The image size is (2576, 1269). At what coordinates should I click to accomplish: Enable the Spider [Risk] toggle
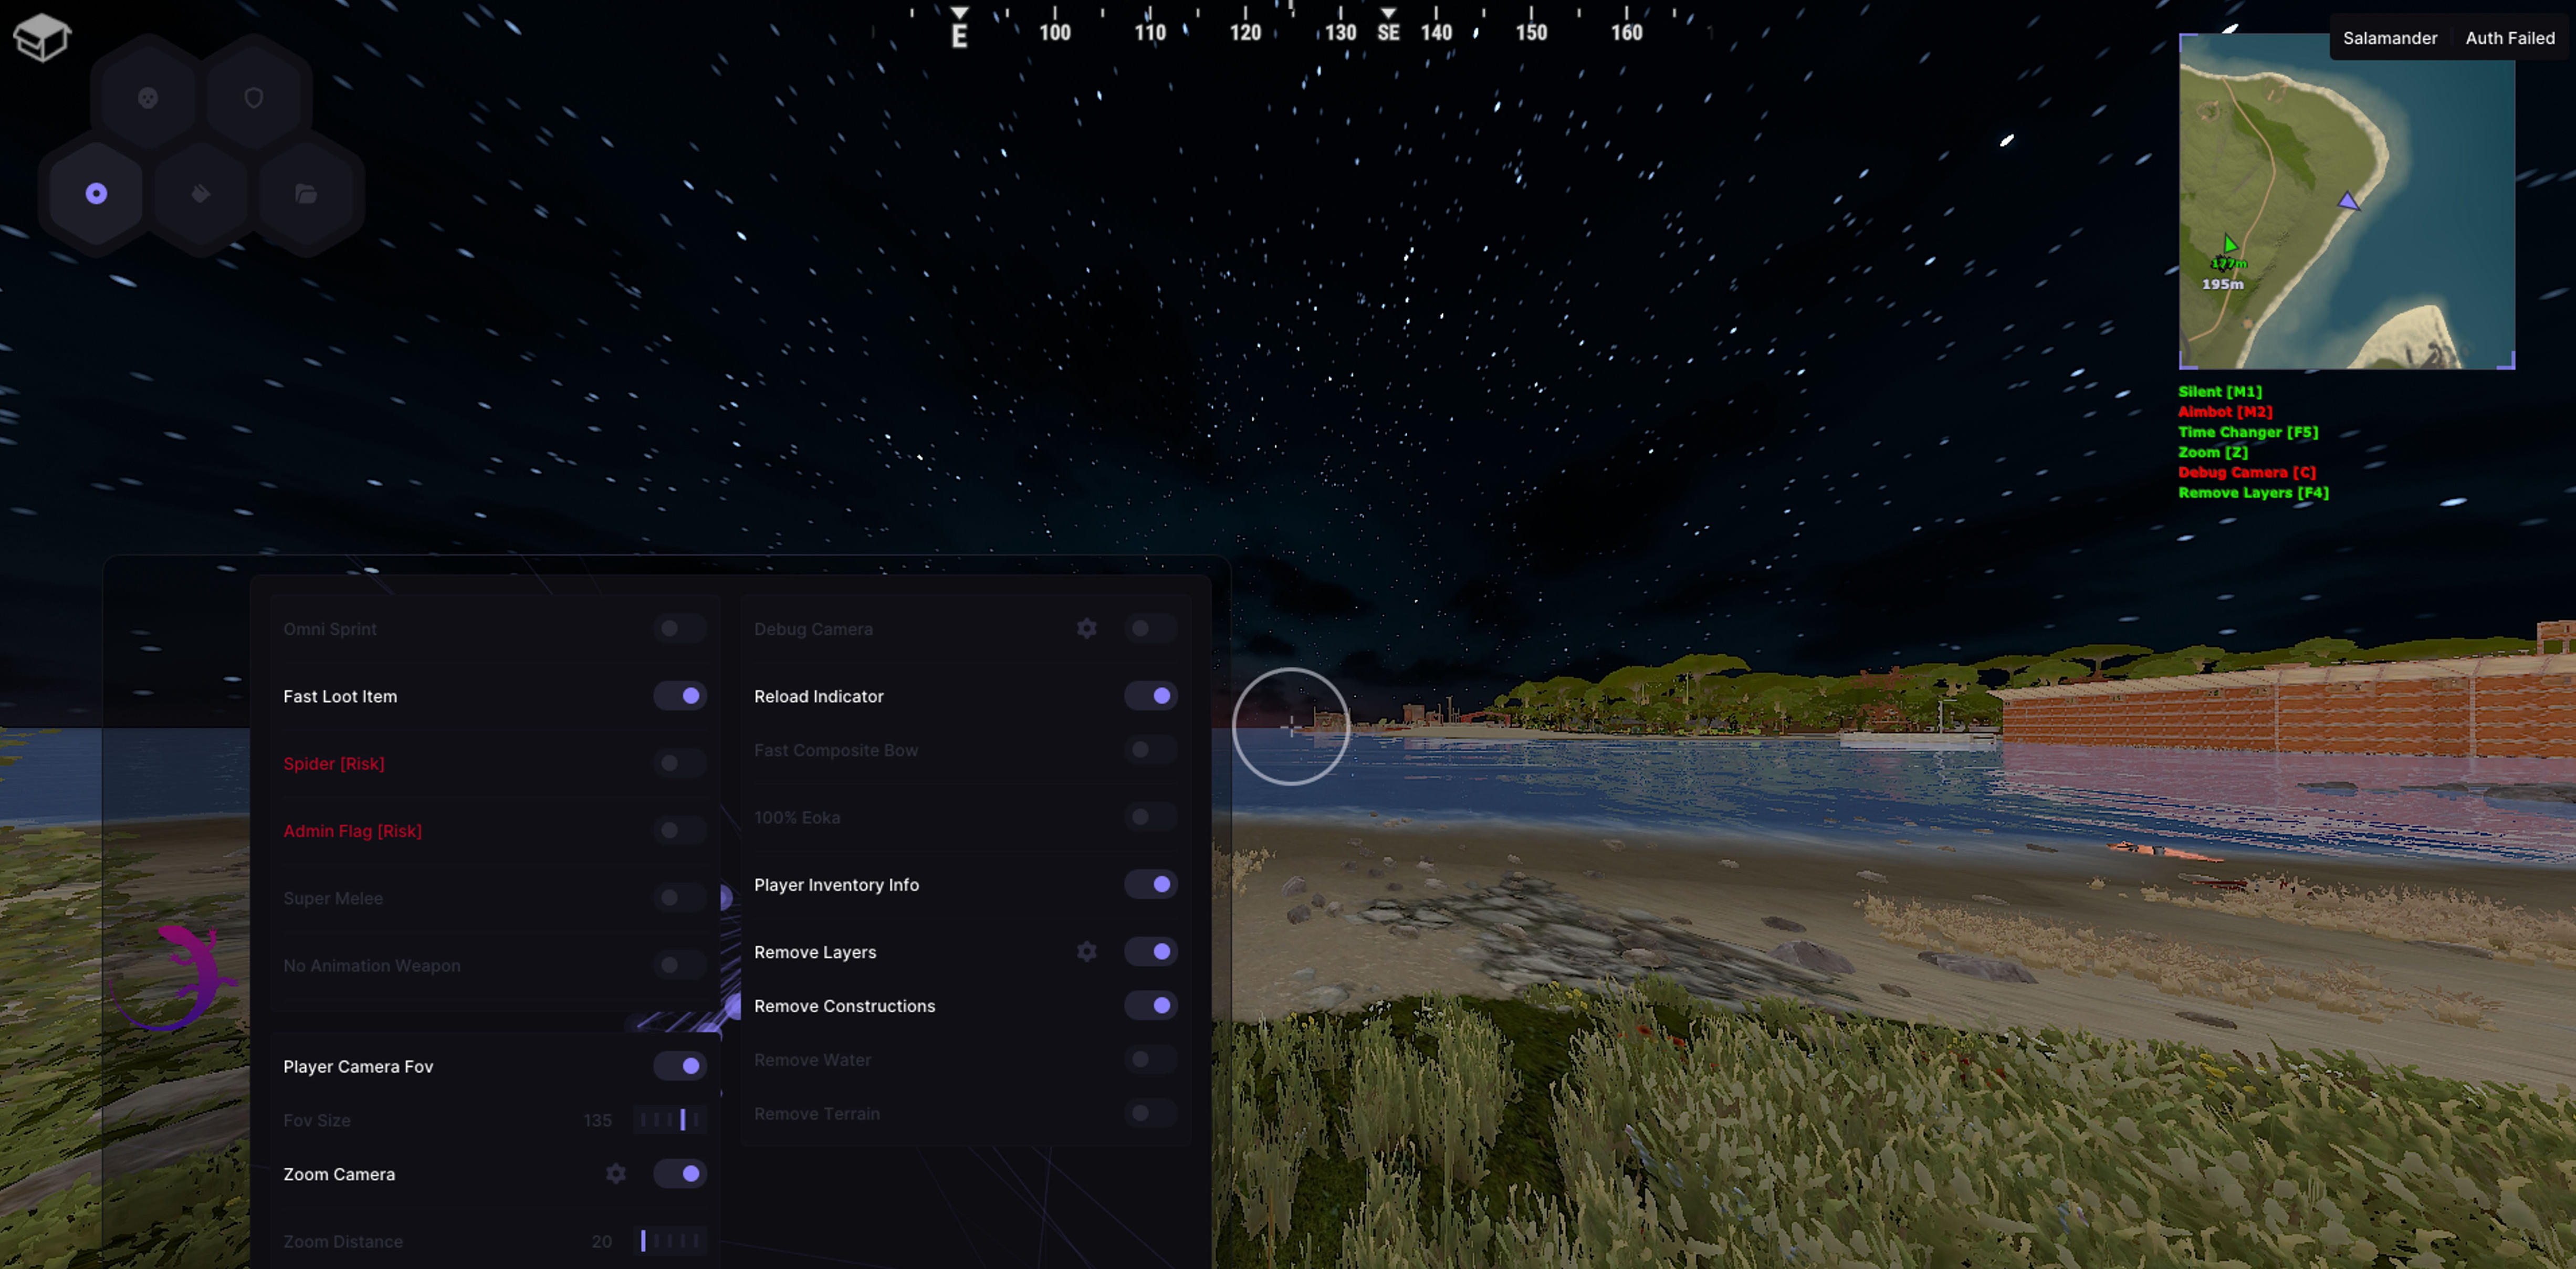679,763
